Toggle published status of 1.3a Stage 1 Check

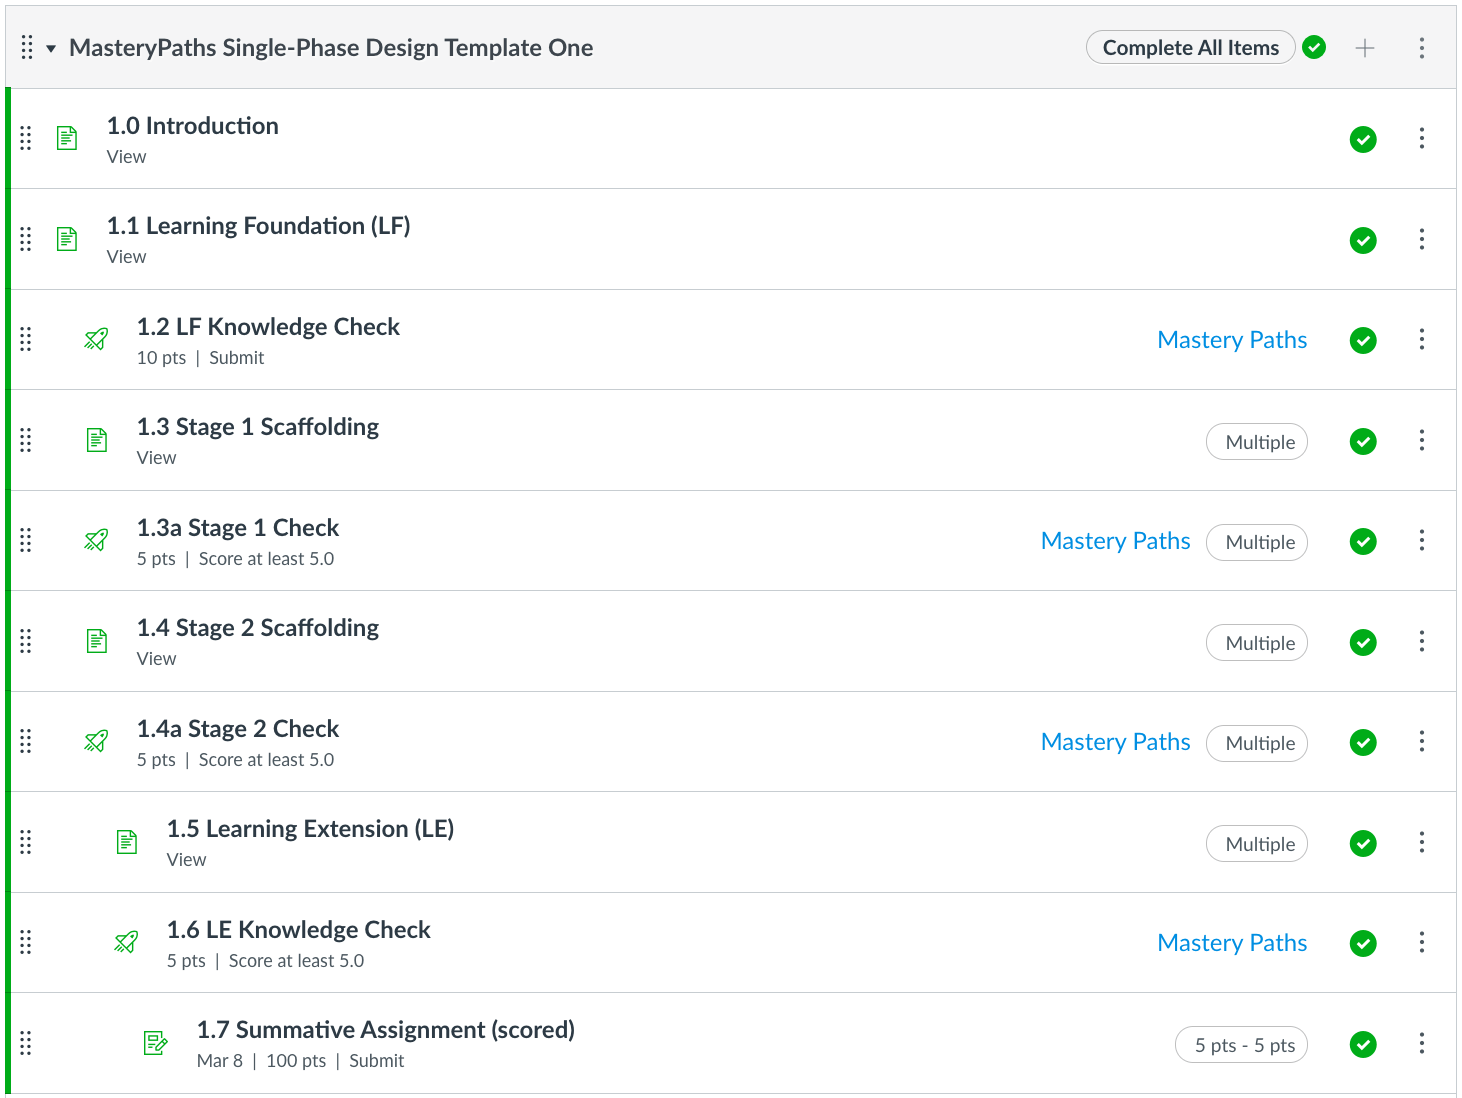1363,541
